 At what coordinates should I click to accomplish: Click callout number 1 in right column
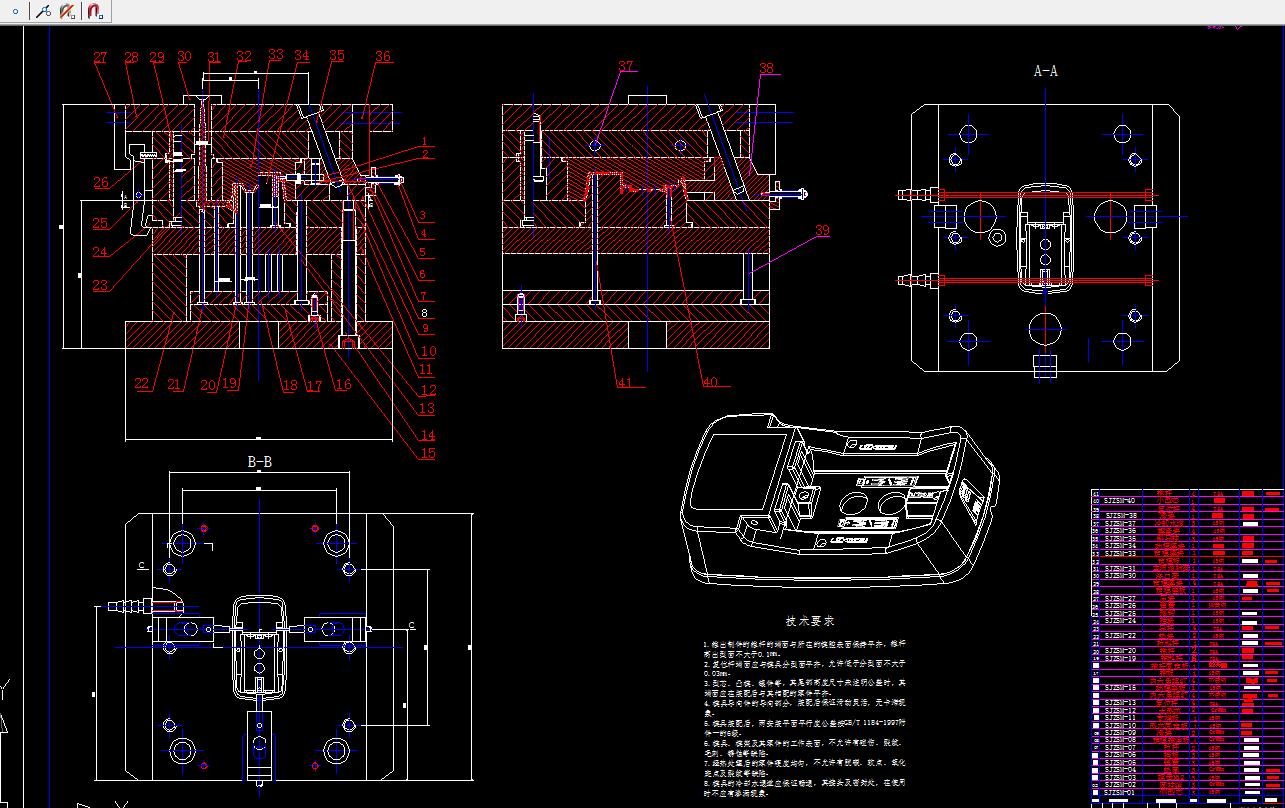point(424,142)
